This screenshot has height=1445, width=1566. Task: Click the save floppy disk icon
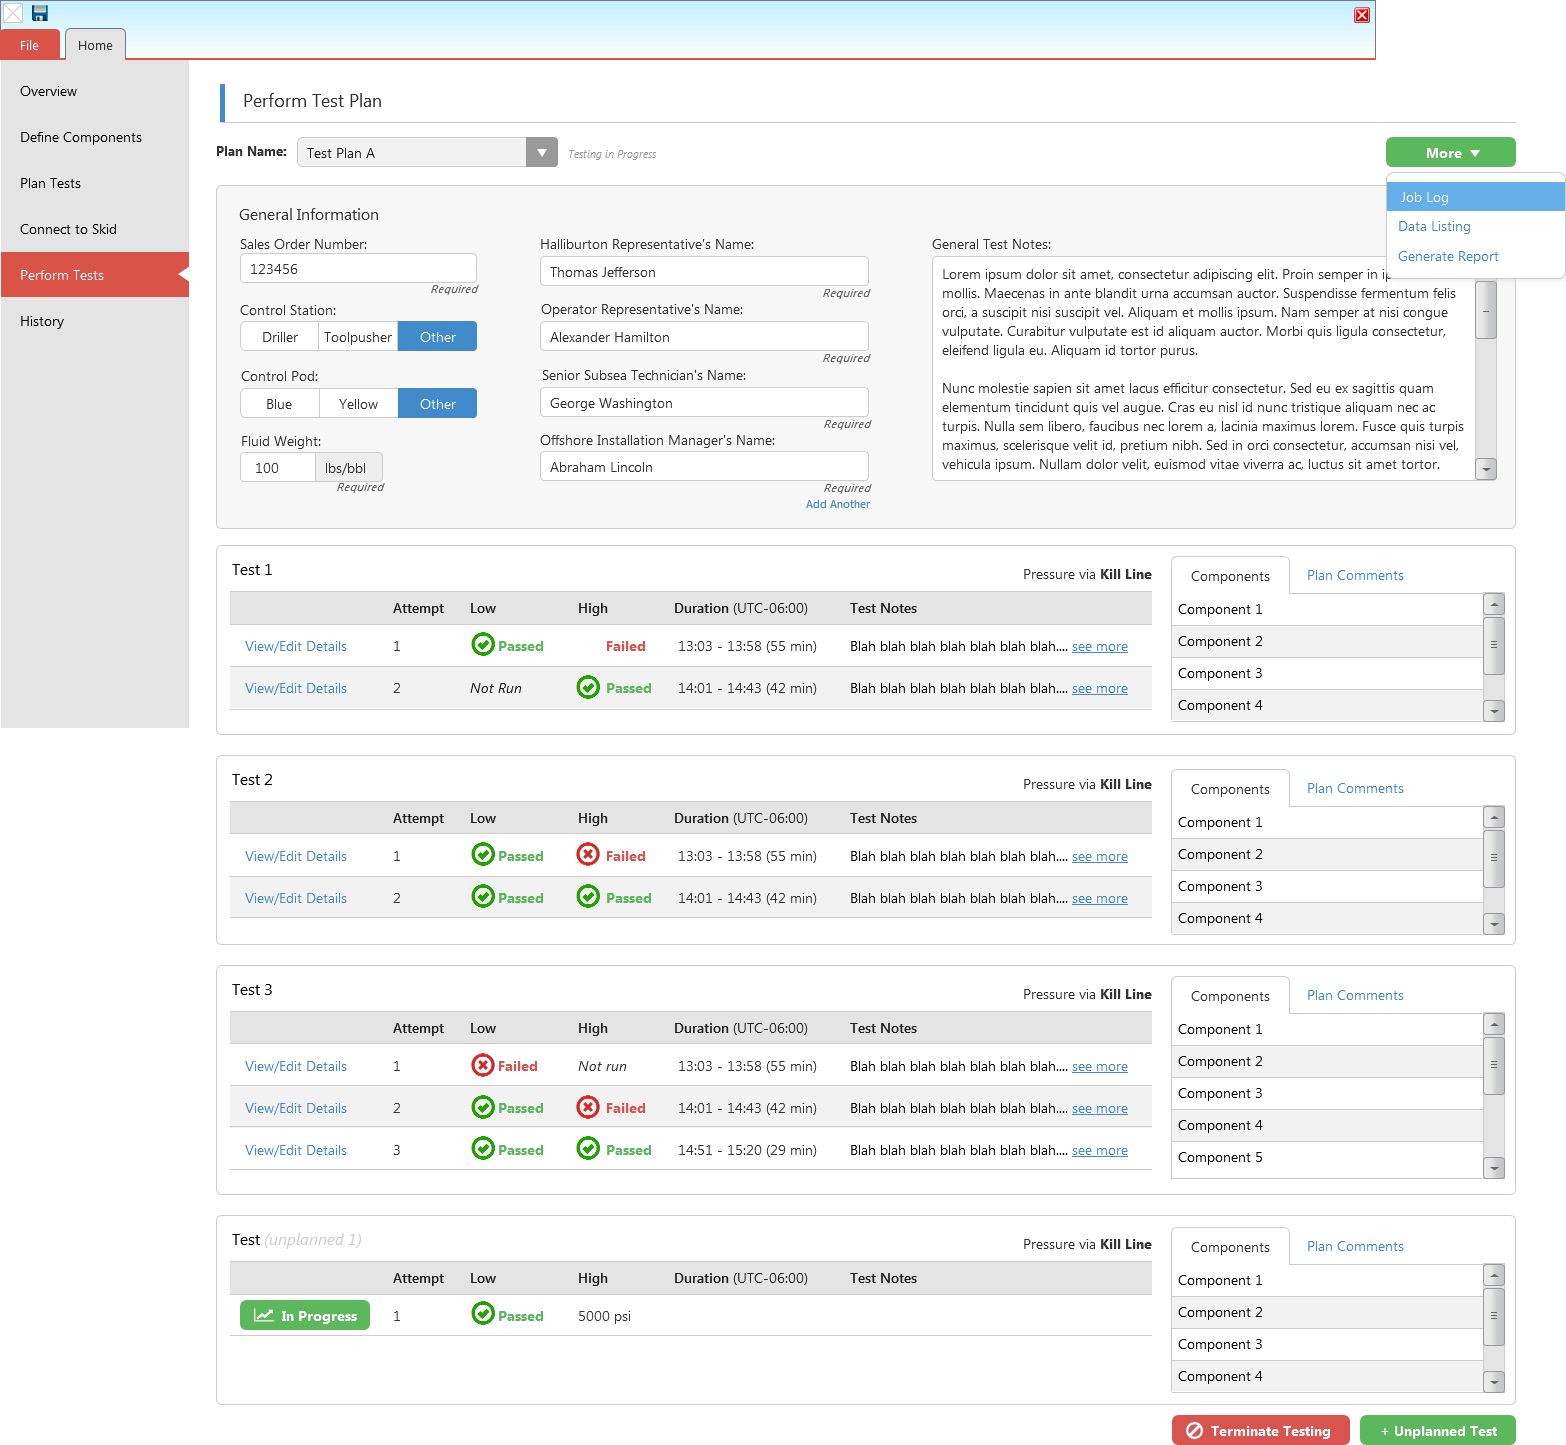(x=40, y=13)
